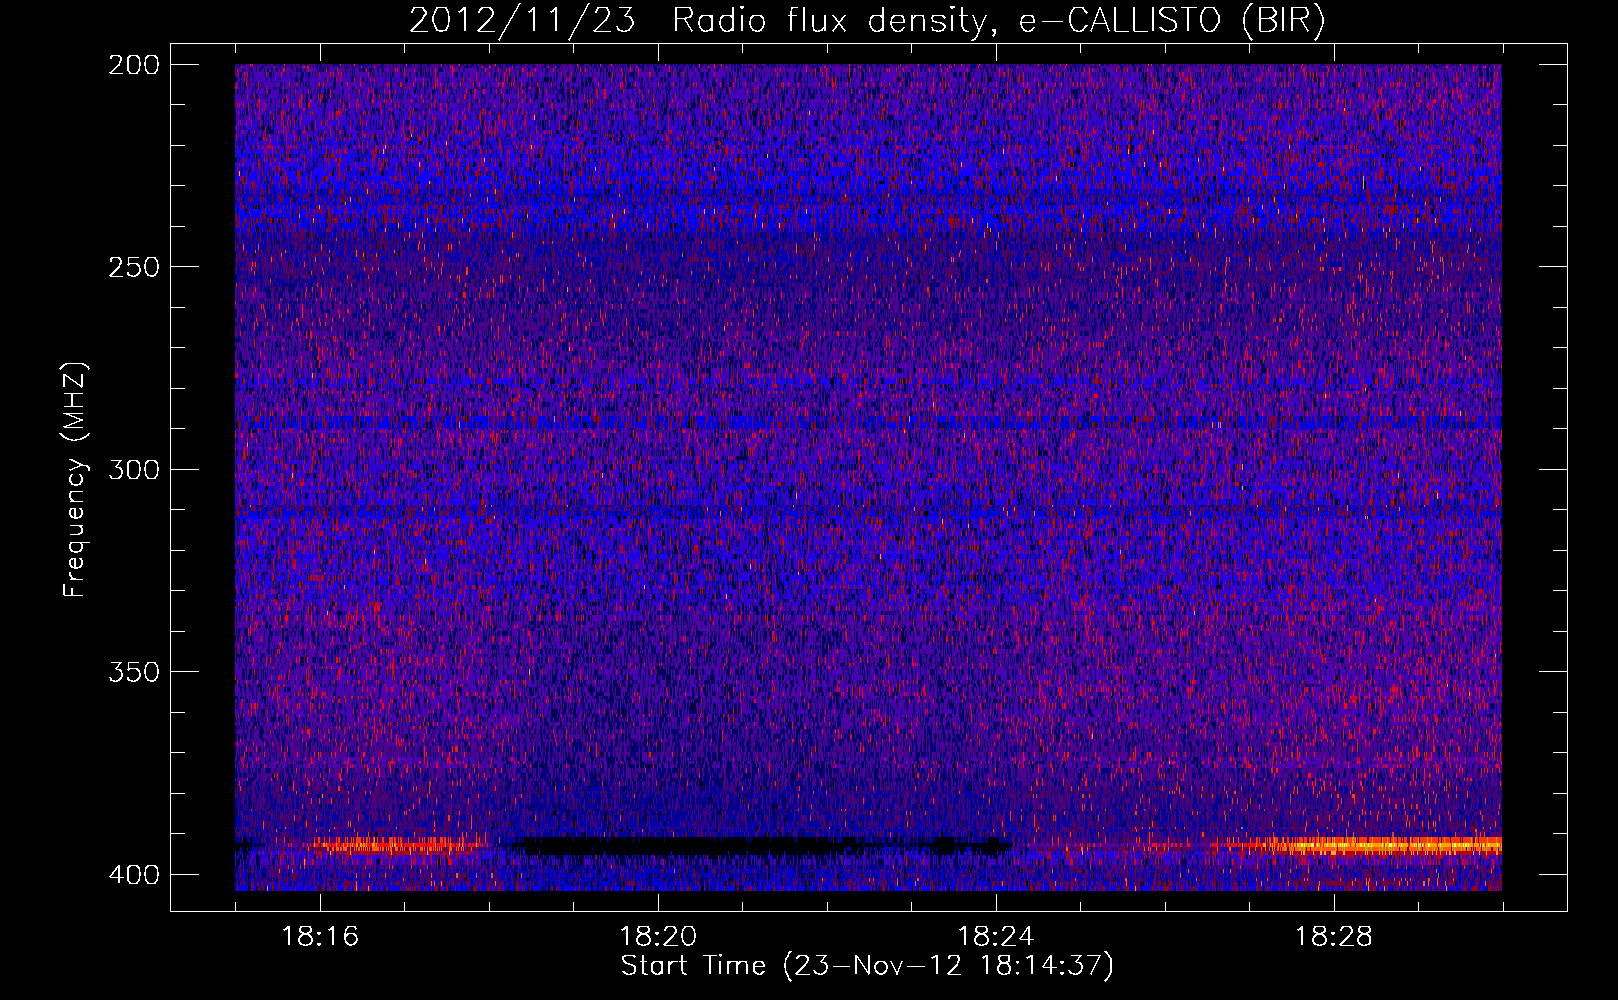This screenshot has height=1000, width=1618.
Task: Click the 18:20 time tick label
Action: click(x=658, y=937)
